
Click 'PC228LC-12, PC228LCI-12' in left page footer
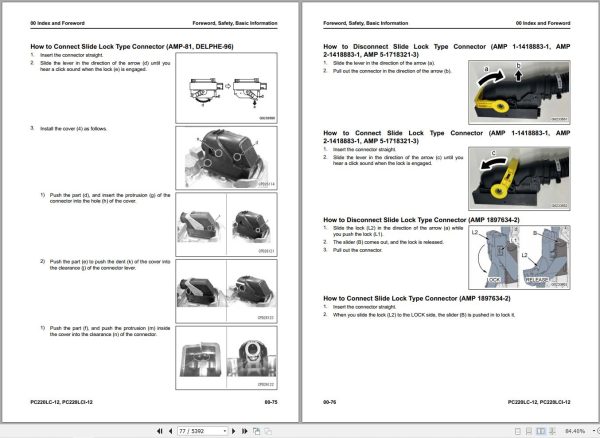[62, 402]
